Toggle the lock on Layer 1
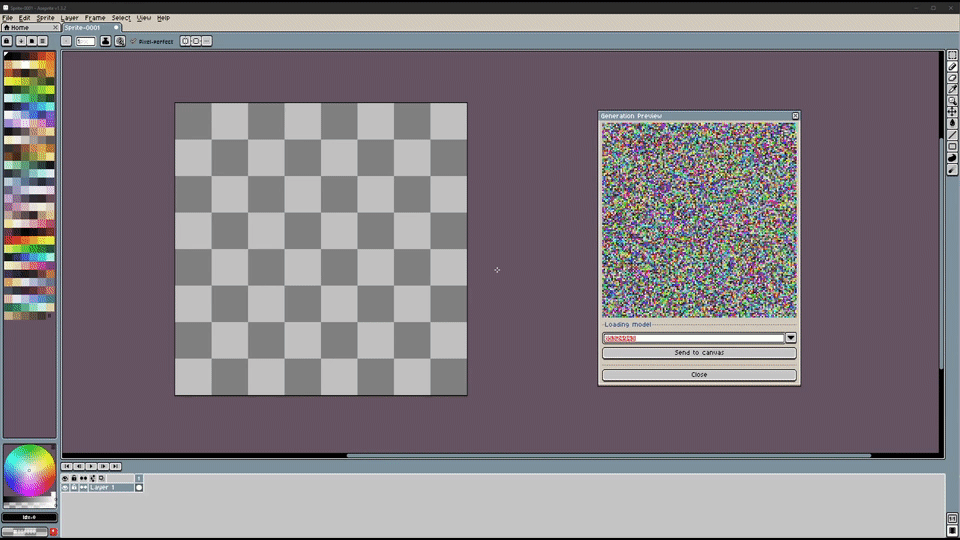 [x=74, y=487]
